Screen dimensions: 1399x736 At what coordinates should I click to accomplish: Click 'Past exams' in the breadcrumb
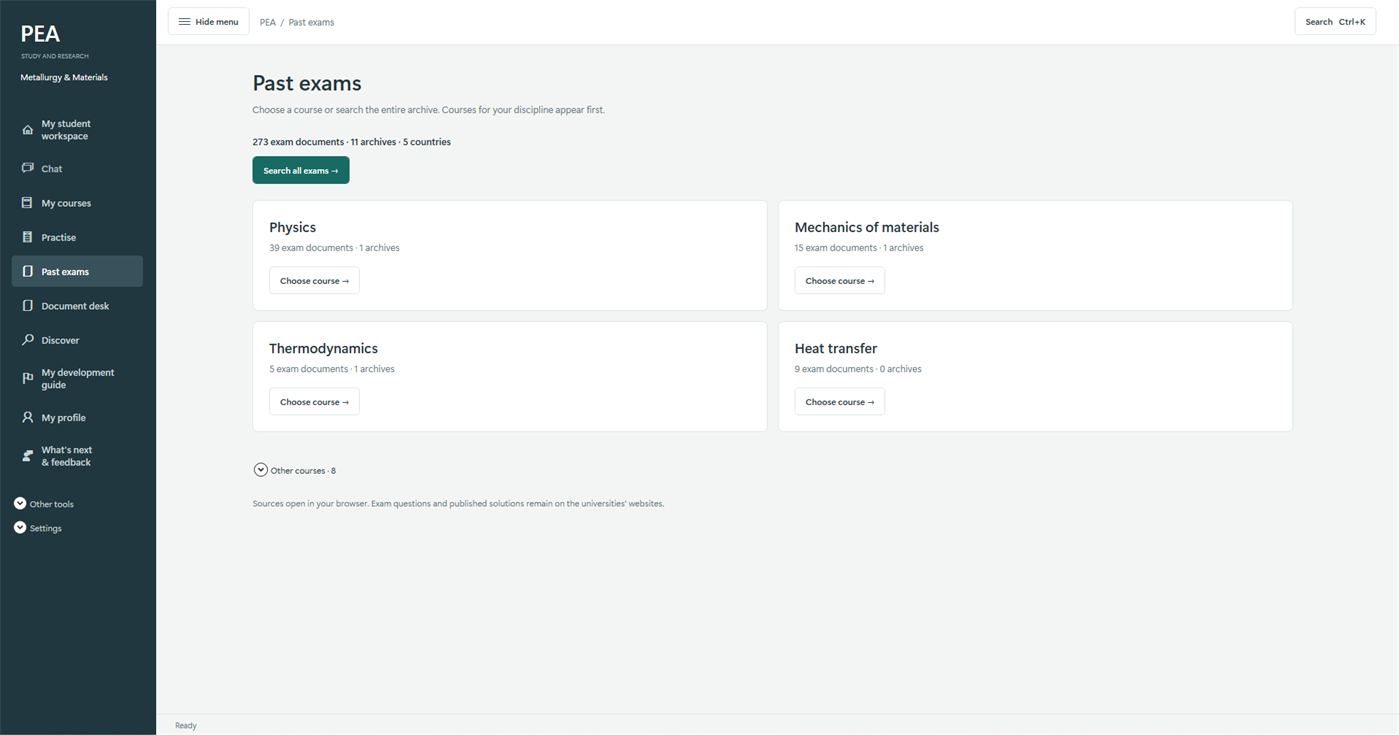(x=312, y=22)
